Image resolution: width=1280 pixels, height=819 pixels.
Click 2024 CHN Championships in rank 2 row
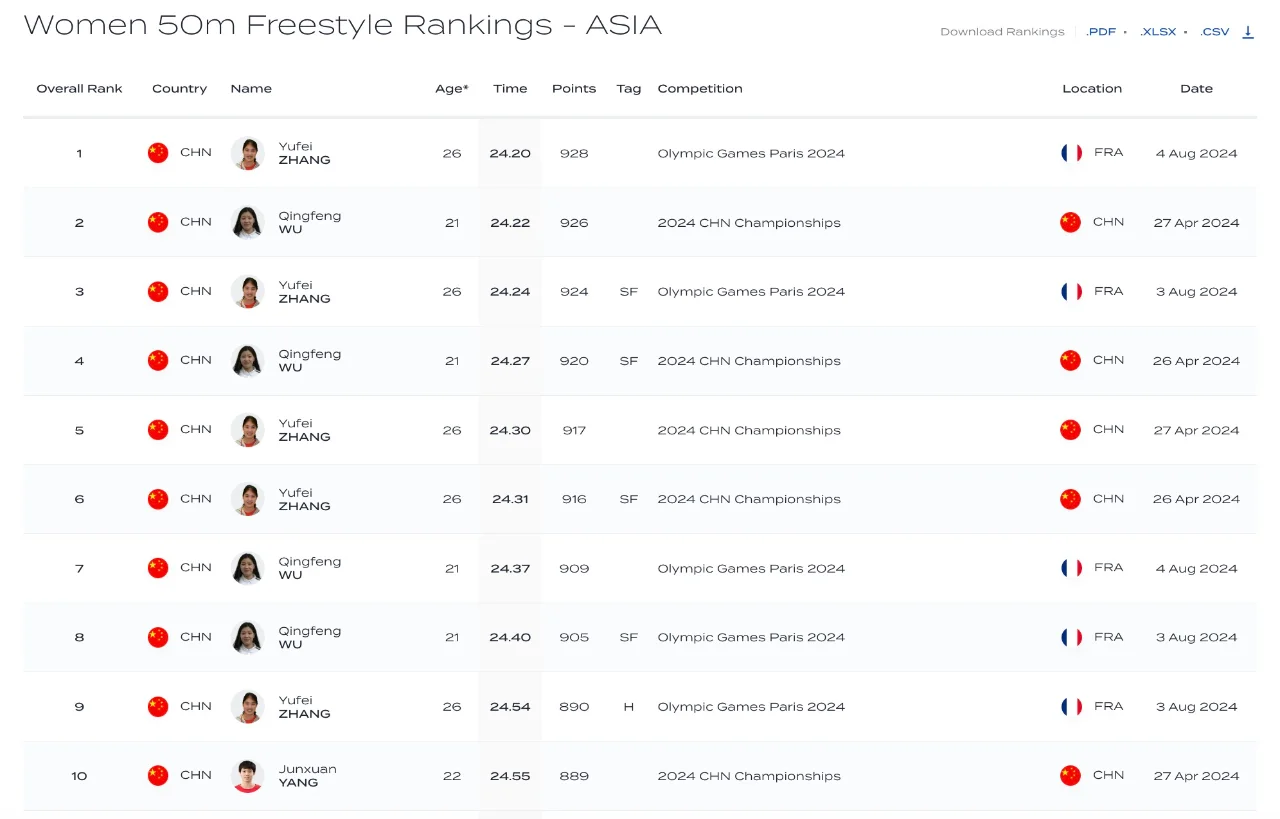pyautogui.click(x=749, y=223)
